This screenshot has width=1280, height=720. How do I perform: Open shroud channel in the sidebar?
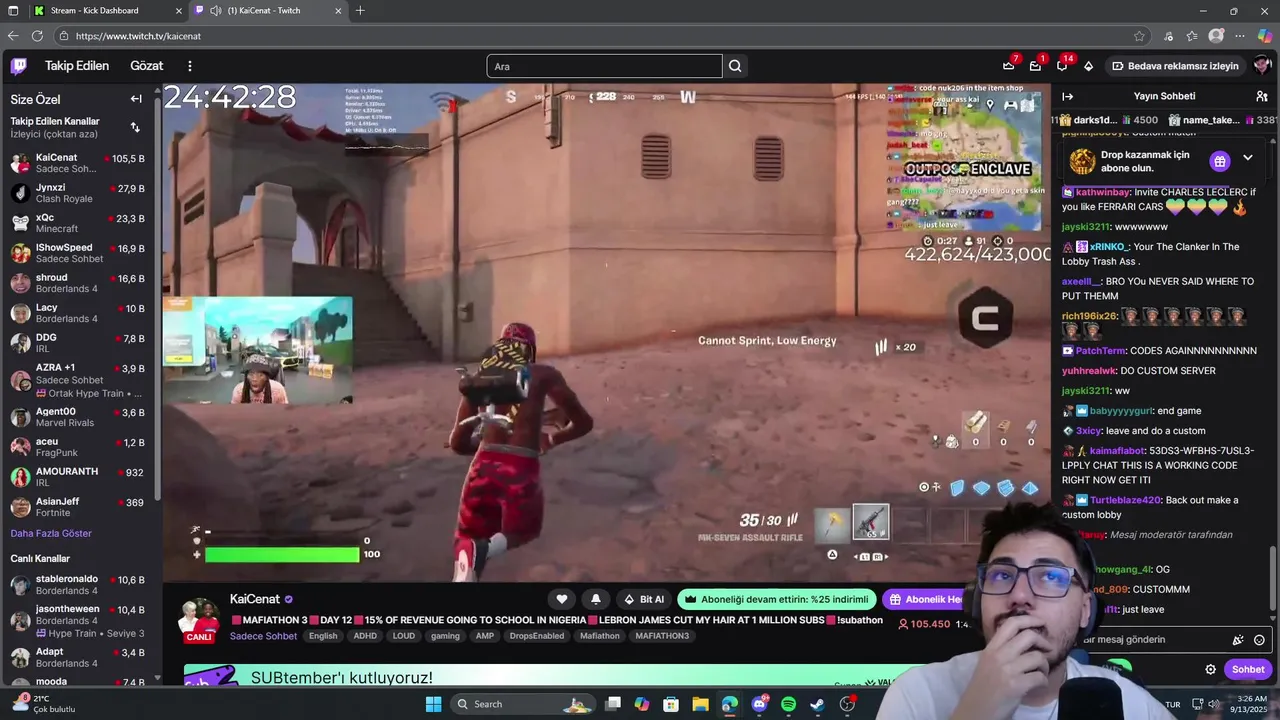(x=80, y=283)
